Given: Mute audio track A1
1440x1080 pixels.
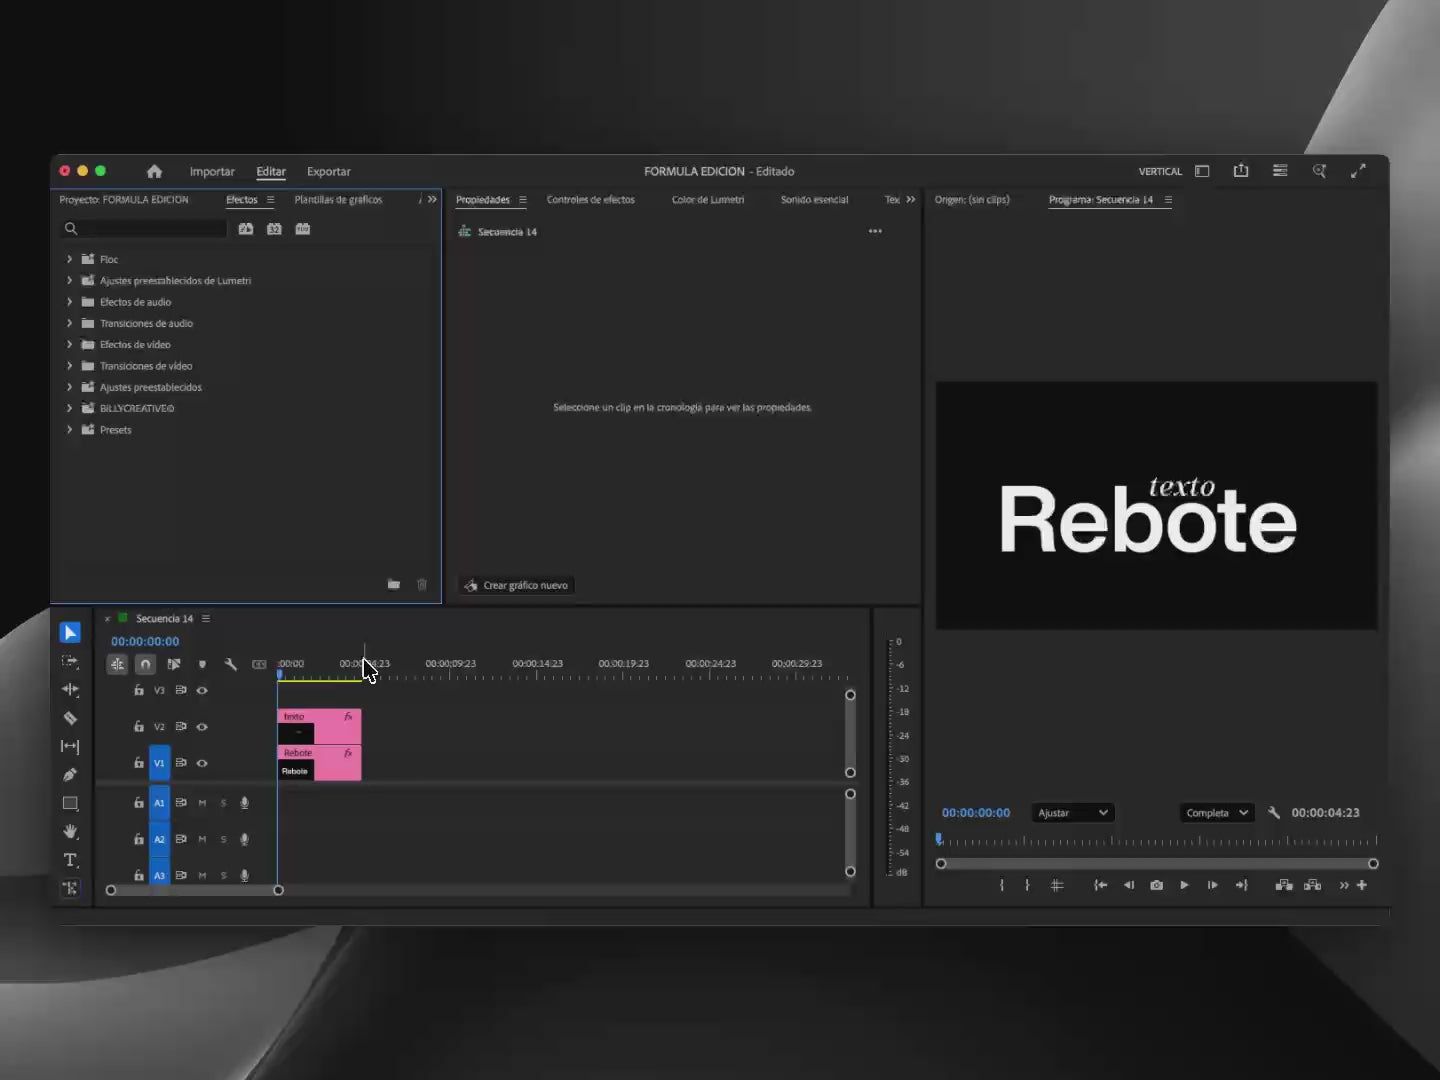Looking at the screenshot, I should [202, 802].
